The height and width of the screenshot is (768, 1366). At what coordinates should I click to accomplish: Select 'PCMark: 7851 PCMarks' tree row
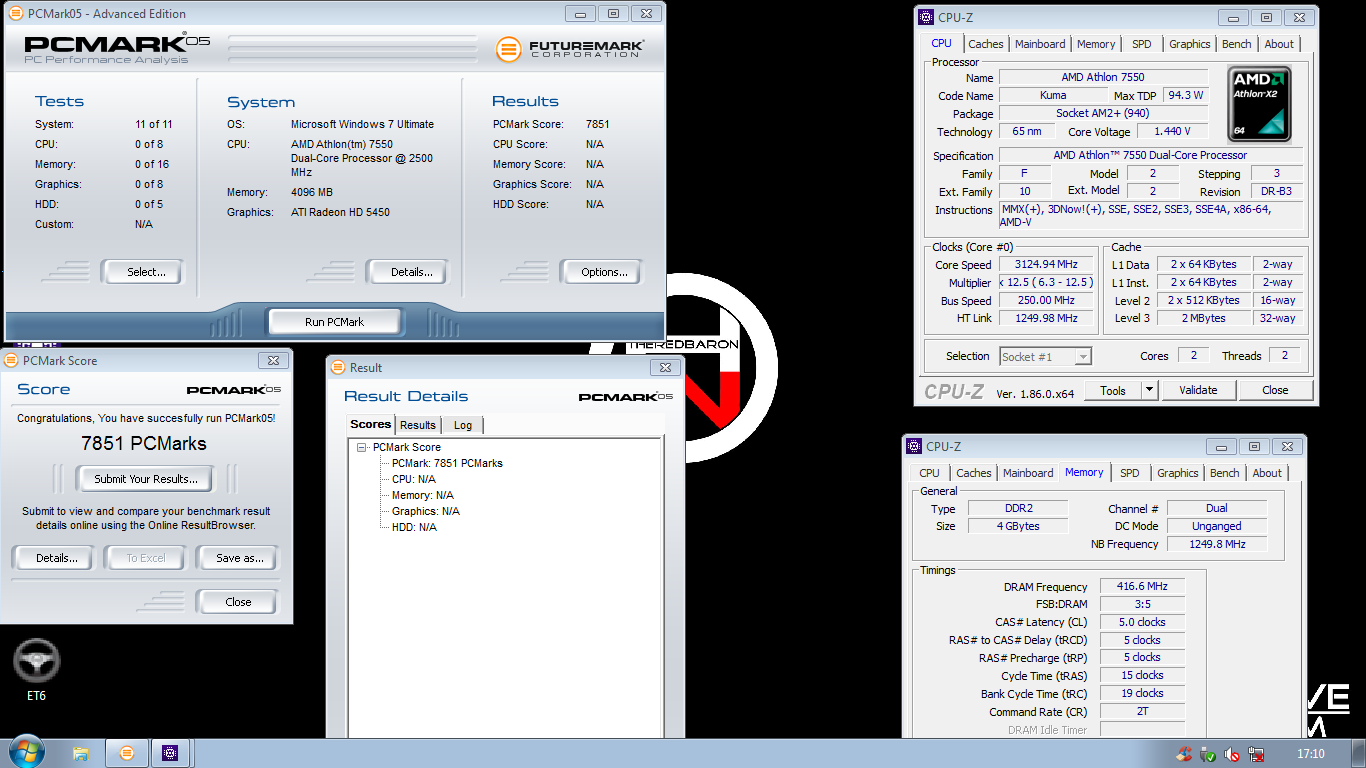pyautogui.click(x=447, y=463)
